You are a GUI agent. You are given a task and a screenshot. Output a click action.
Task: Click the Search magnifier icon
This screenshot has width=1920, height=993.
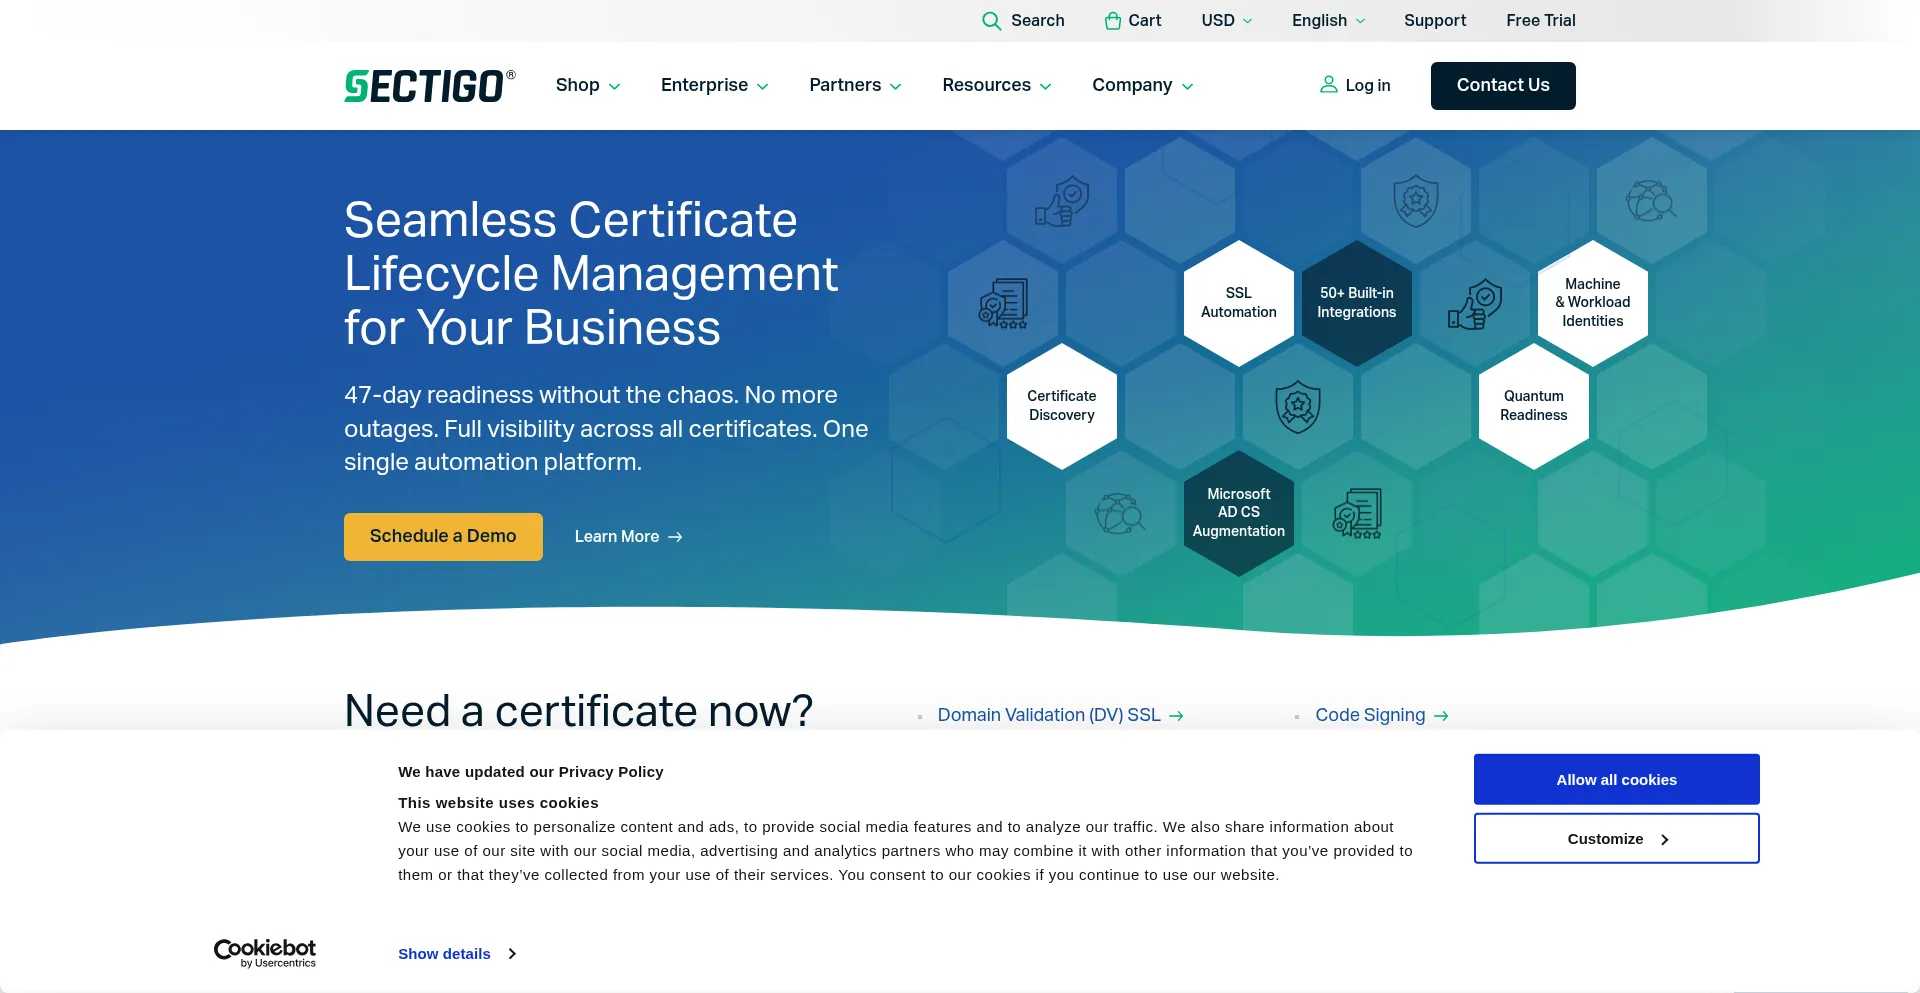991,21
